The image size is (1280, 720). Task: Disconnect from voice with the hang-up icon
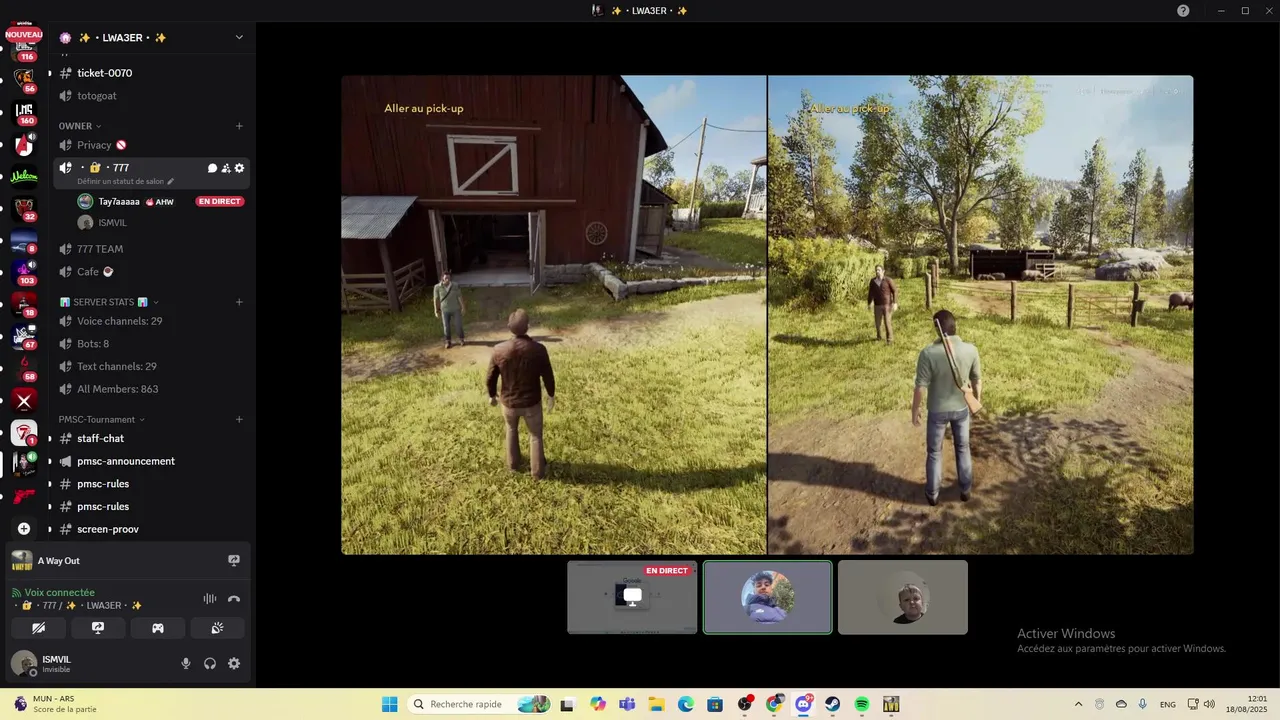pyautogui.click(x=234, y=599)
